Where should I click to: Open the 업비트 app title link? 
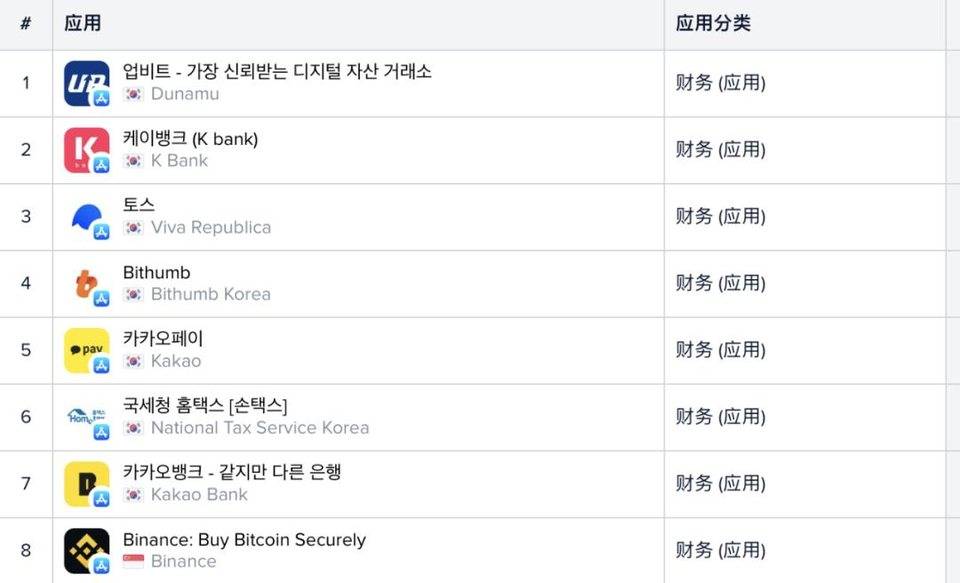point(277,72)
